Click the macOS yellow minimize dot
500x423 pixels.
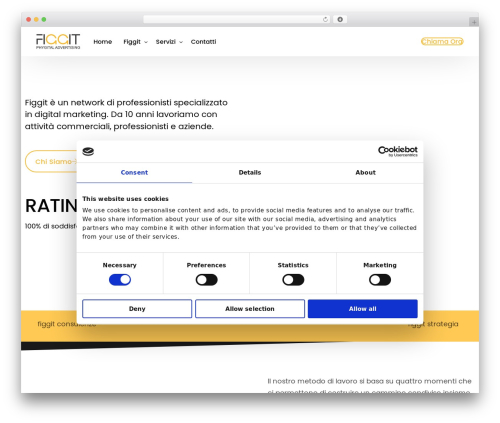[36, 19]
